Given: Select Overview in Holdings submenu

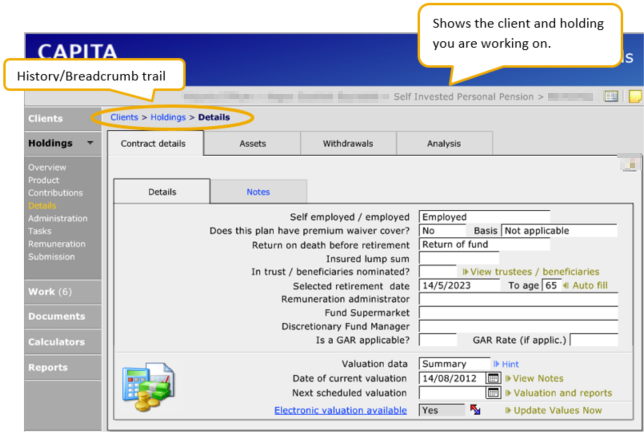Looking at the screenshot, I should pos(47,168).
